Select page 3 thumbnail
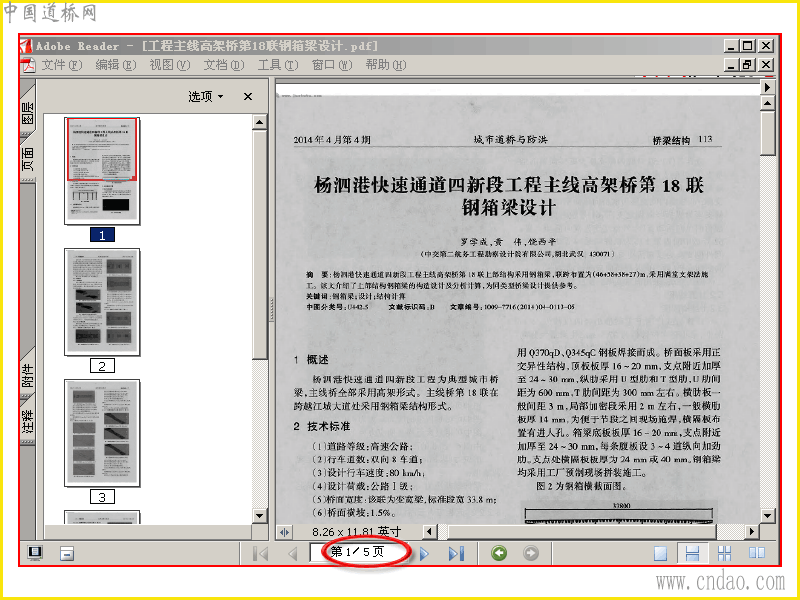 point(102,433)
